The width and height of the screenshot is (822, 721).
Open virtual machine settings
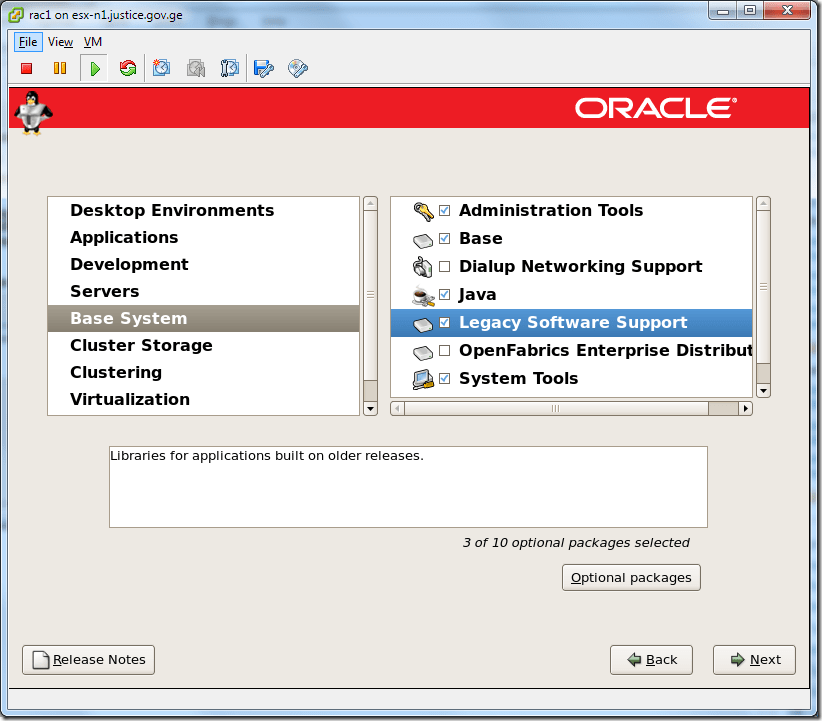click(264, 68)
